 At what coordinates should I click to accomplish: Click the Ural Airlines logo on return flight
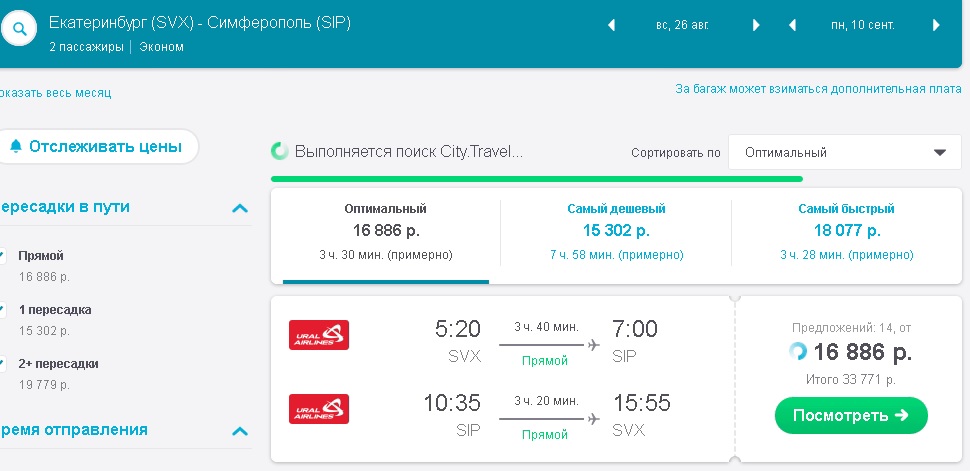coord(319,409)
